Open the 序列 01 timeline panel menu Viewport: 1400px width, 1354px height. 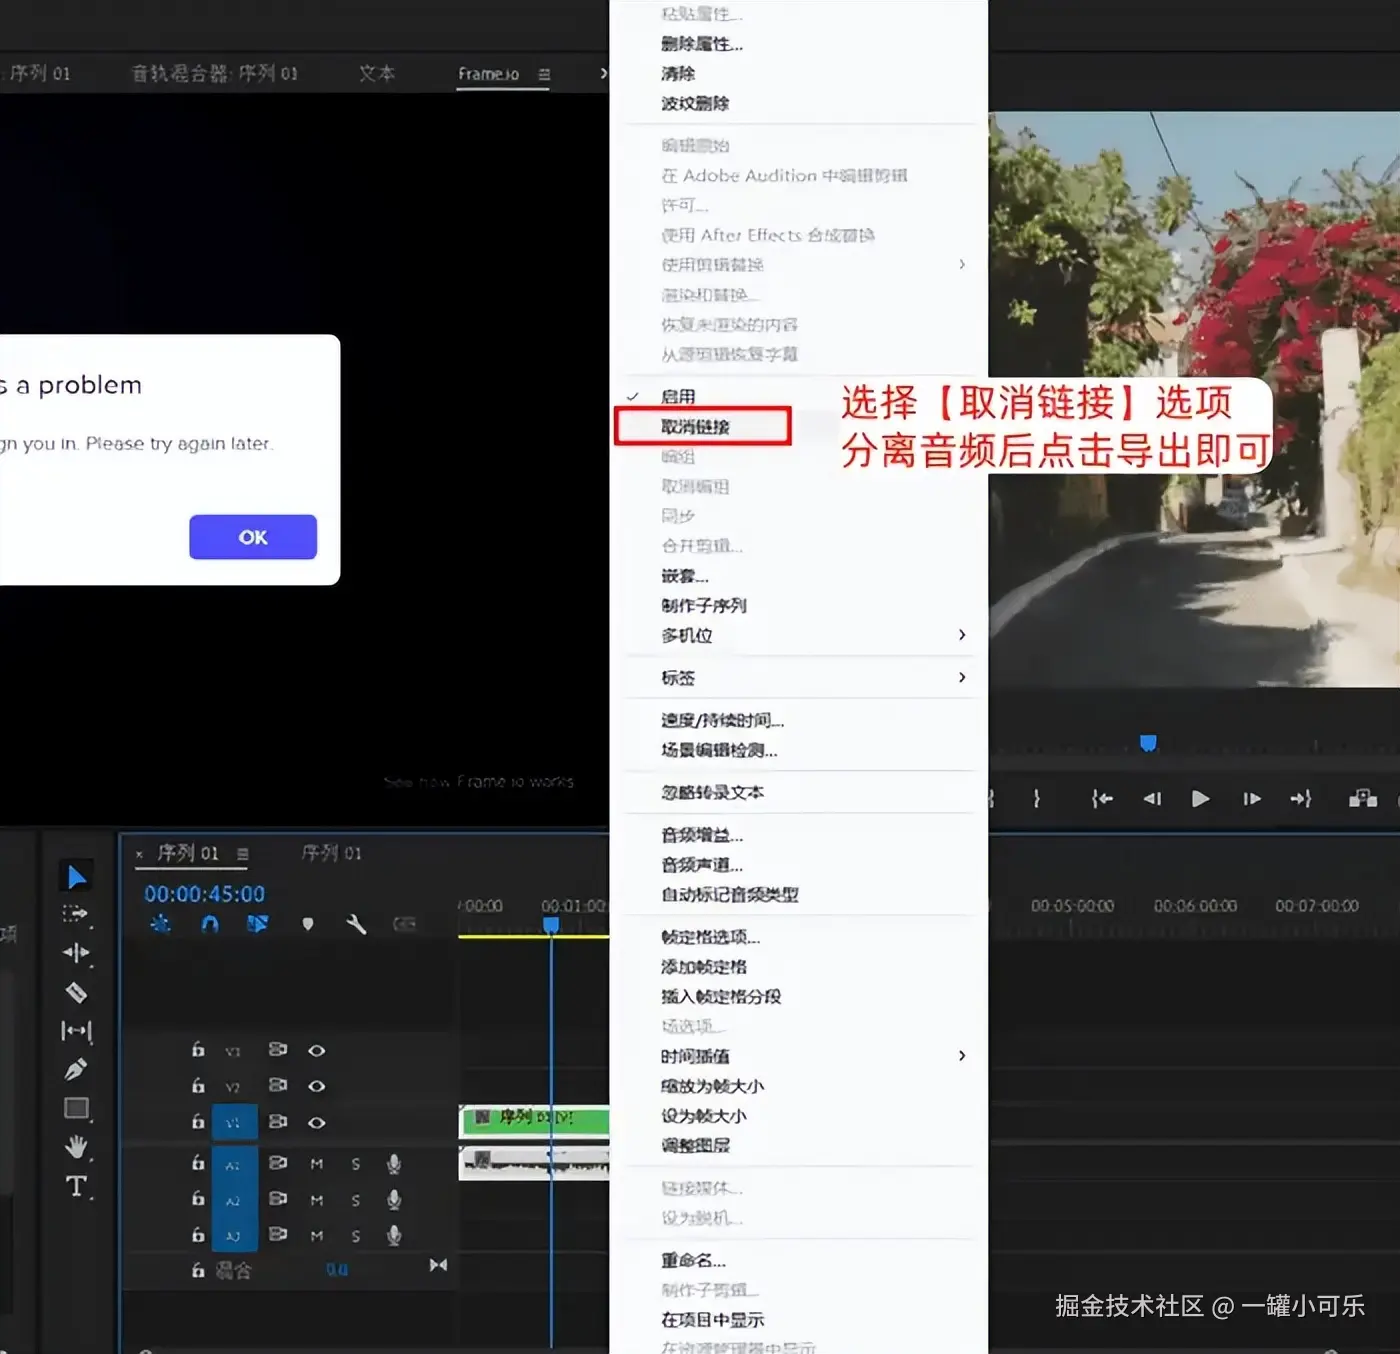pos(242,853)
